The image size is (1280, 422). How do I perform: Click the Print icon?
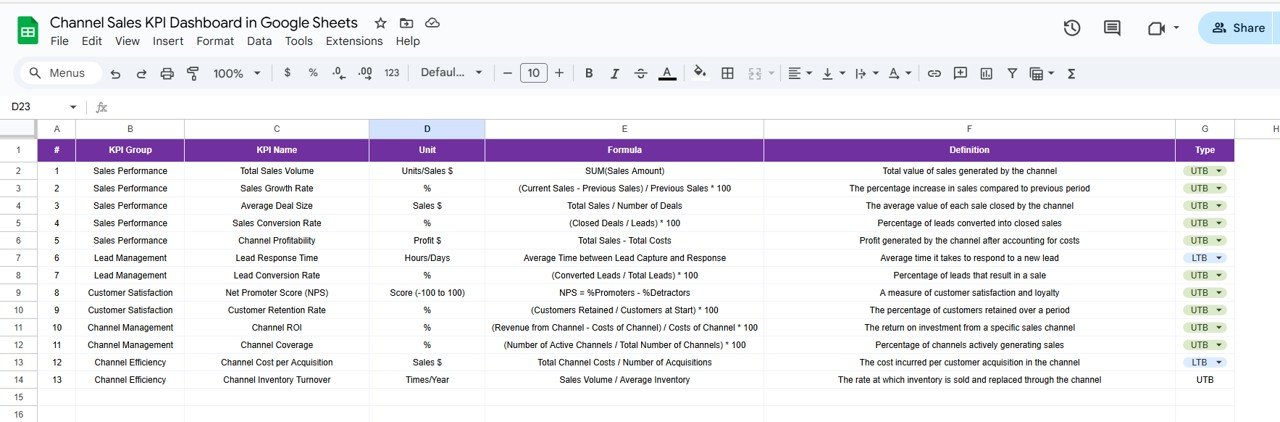click(167, 73)
